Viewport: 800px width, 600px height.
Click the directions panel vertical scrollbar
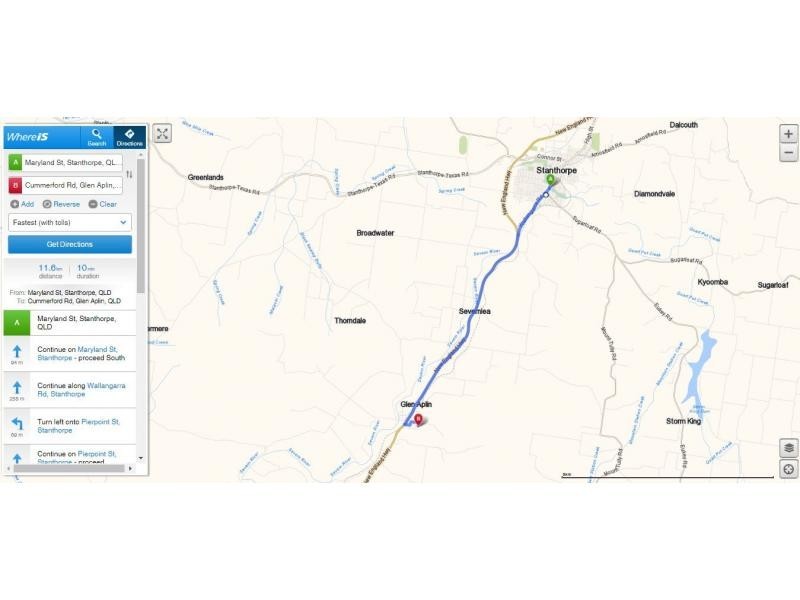141,227
